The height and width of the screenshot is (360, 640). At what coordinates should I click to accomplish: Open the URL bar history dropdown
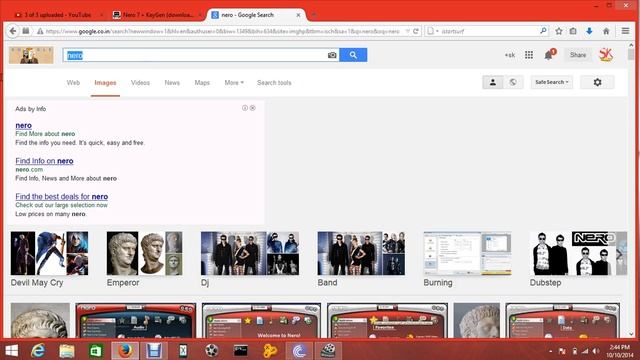[x=407, y=31]
